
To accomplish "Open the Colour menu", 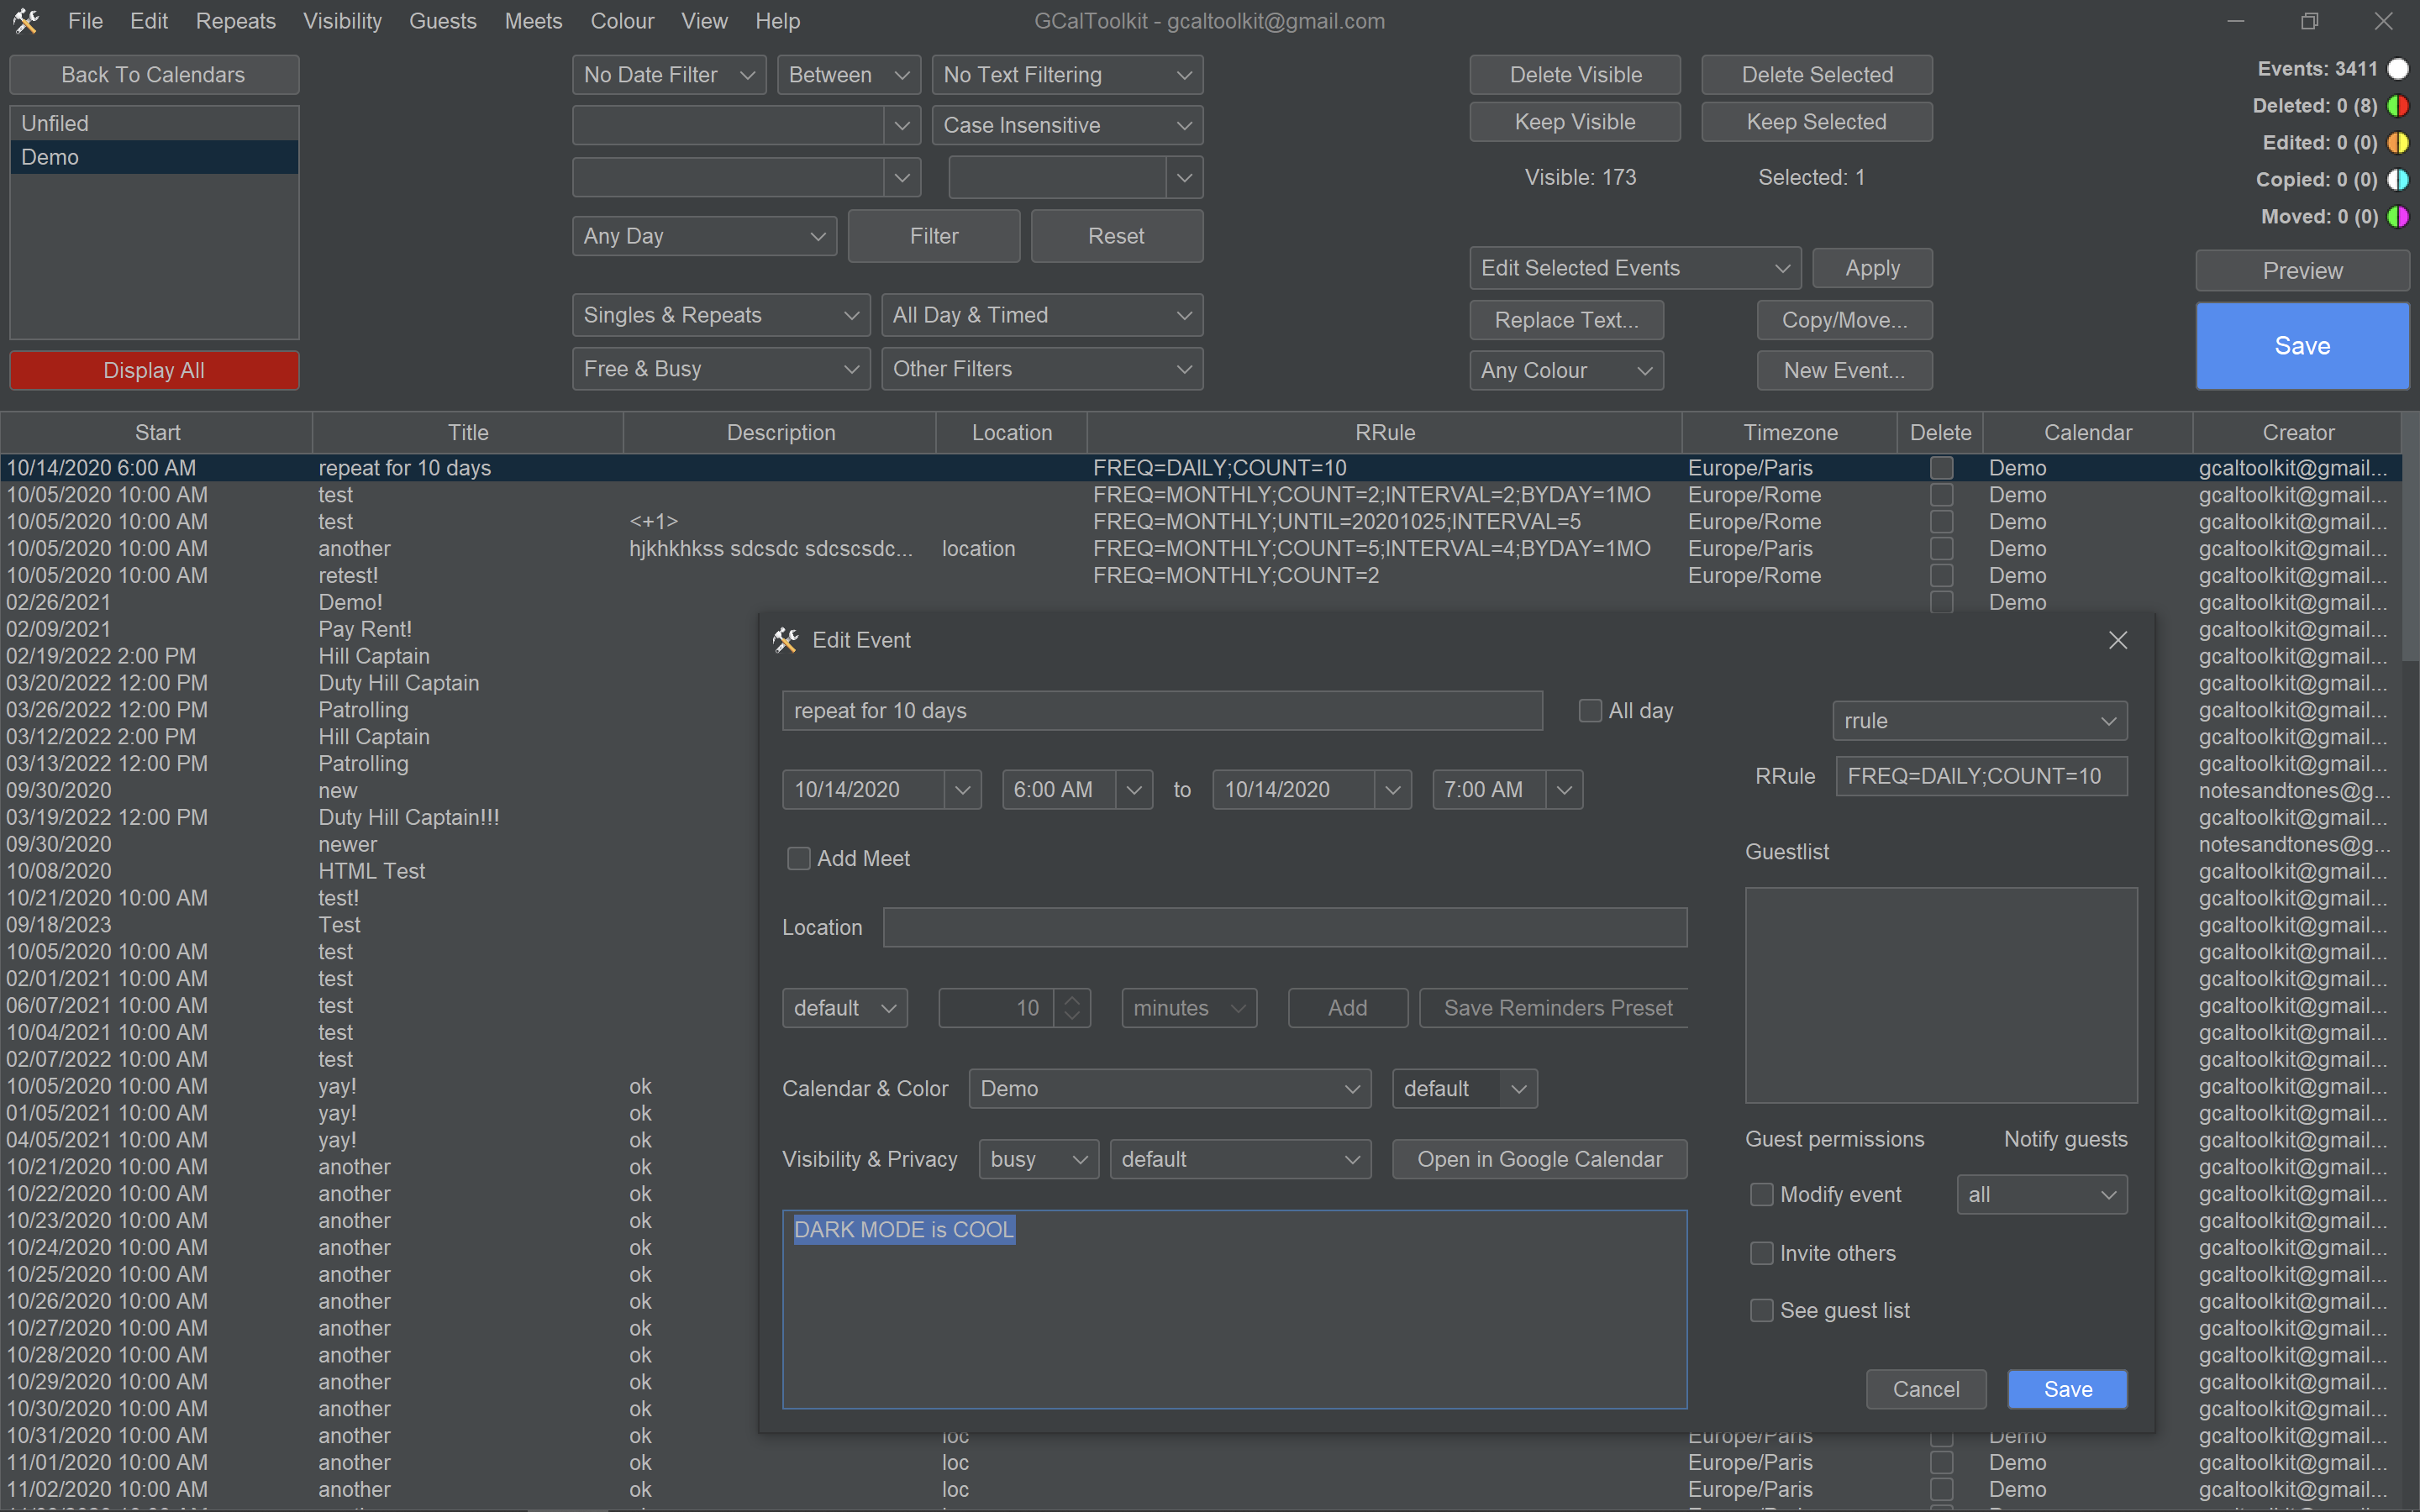I will (622, 21).
